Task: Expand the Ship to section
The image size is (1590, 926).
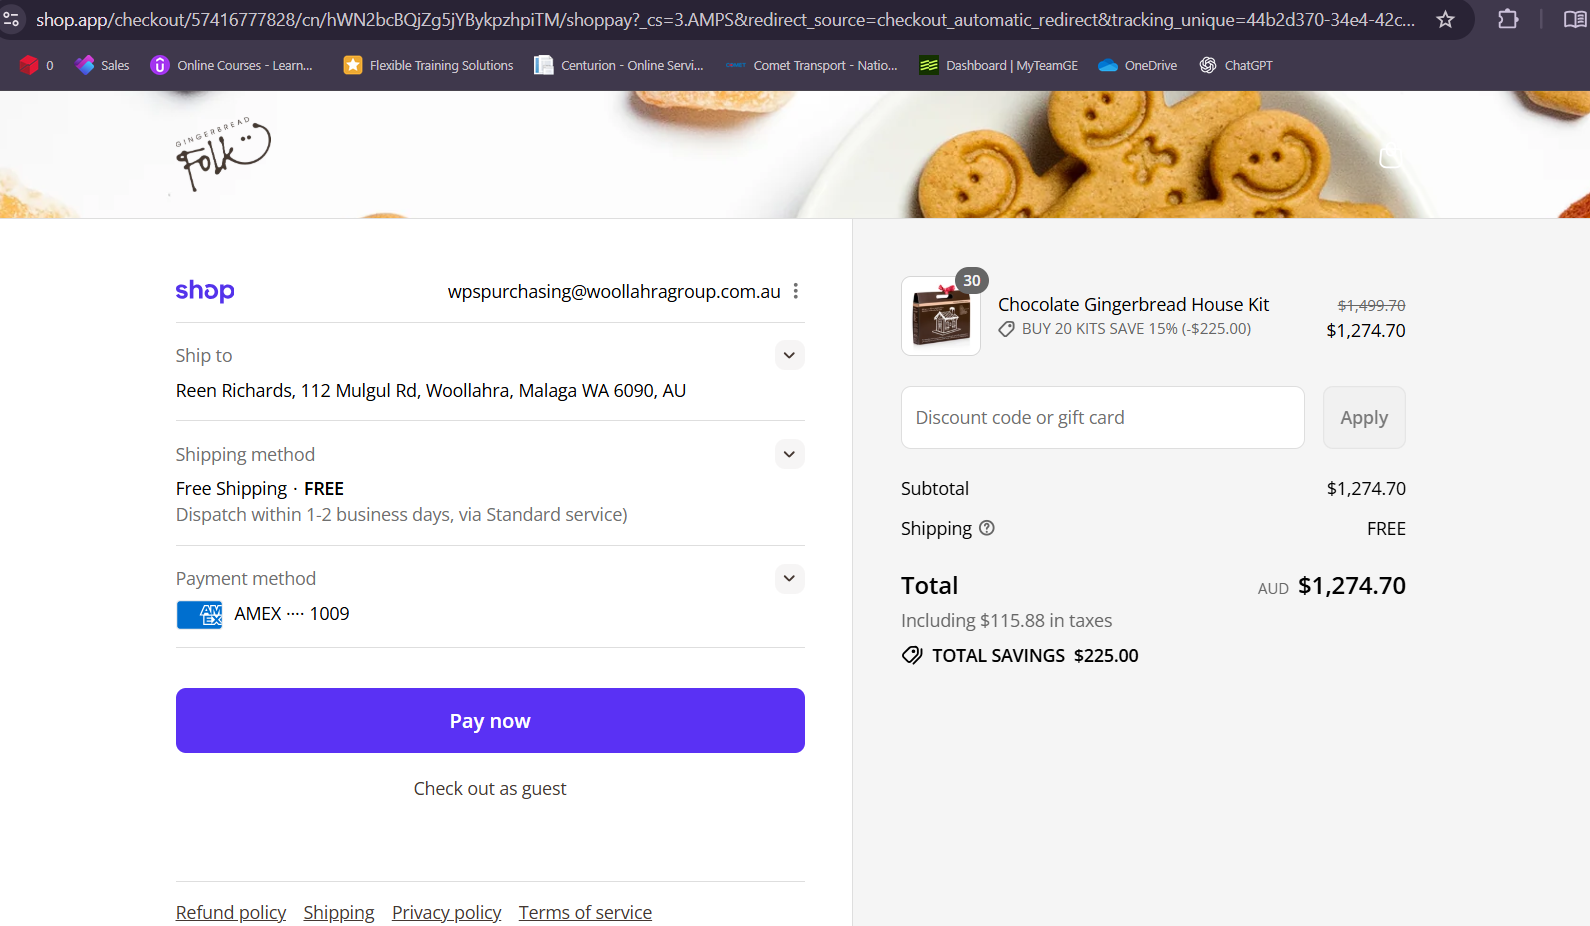Action: point(789,355)
